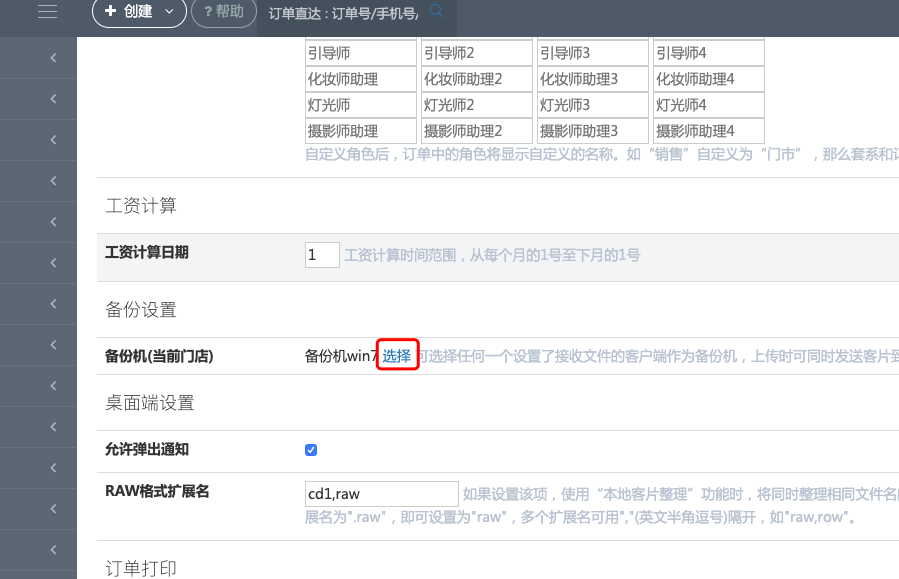Click 选择 link for backup machine

[396, 356]
